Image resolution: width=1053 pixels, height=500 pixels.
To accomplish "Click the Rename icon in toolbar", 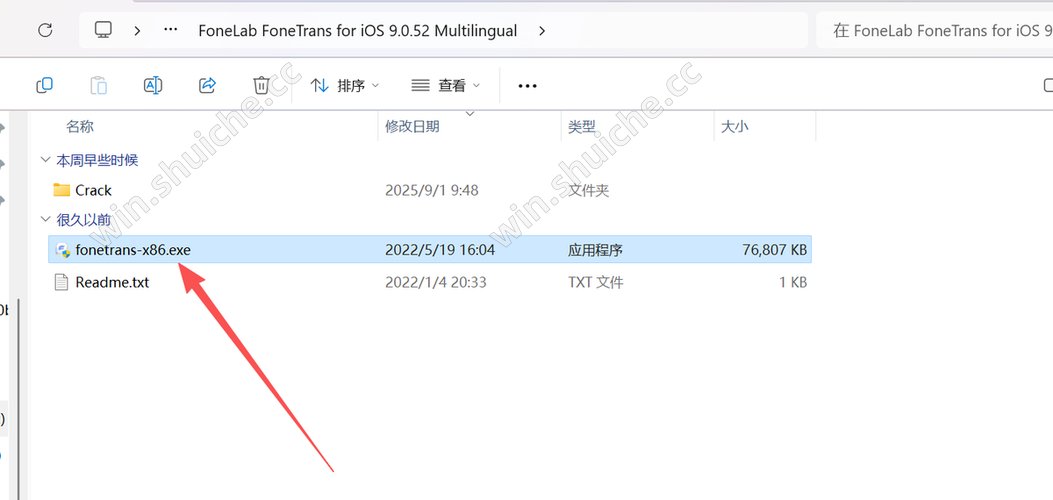I will pos(153,85).
